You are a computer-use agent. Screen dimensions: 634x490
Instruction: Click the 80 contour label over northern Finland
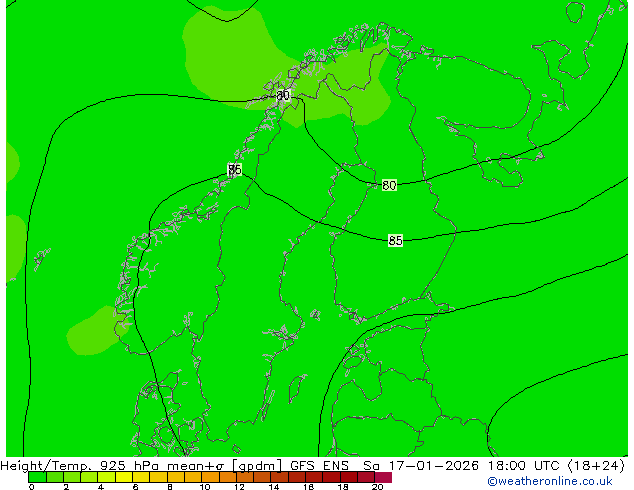(x=389, y=185)
